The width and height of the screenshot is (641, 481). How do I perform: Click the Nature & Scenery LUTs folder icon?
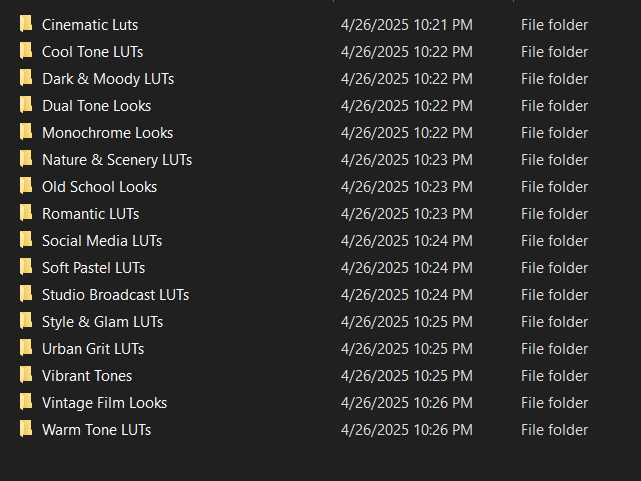(26, 159)
